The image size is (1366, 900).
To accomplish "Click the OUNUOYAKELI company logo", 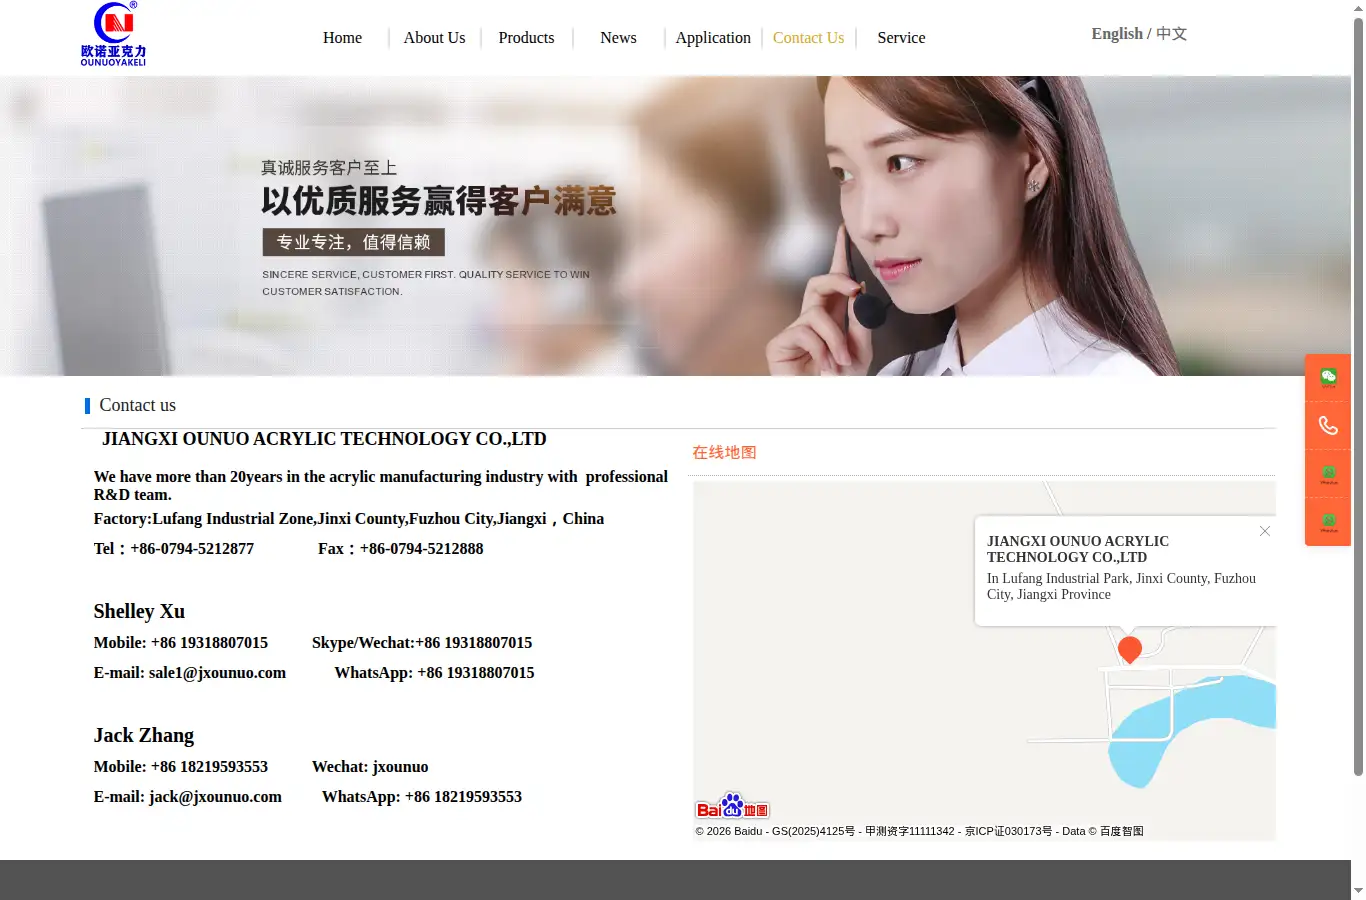I will coord(114,34).
